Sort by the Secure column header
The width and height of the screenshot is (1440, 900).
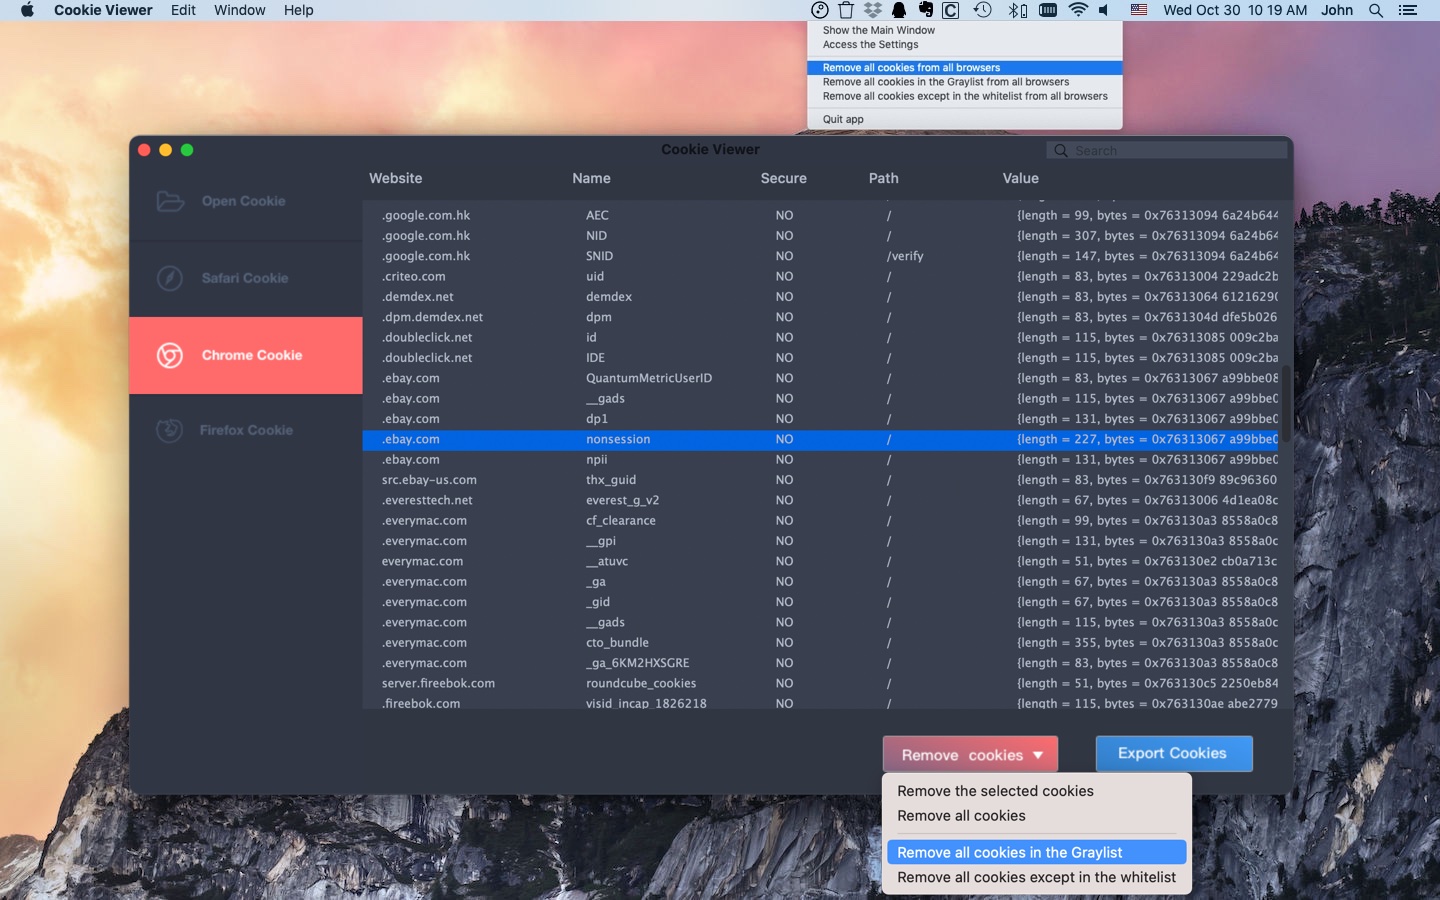[x=783, y=178]
